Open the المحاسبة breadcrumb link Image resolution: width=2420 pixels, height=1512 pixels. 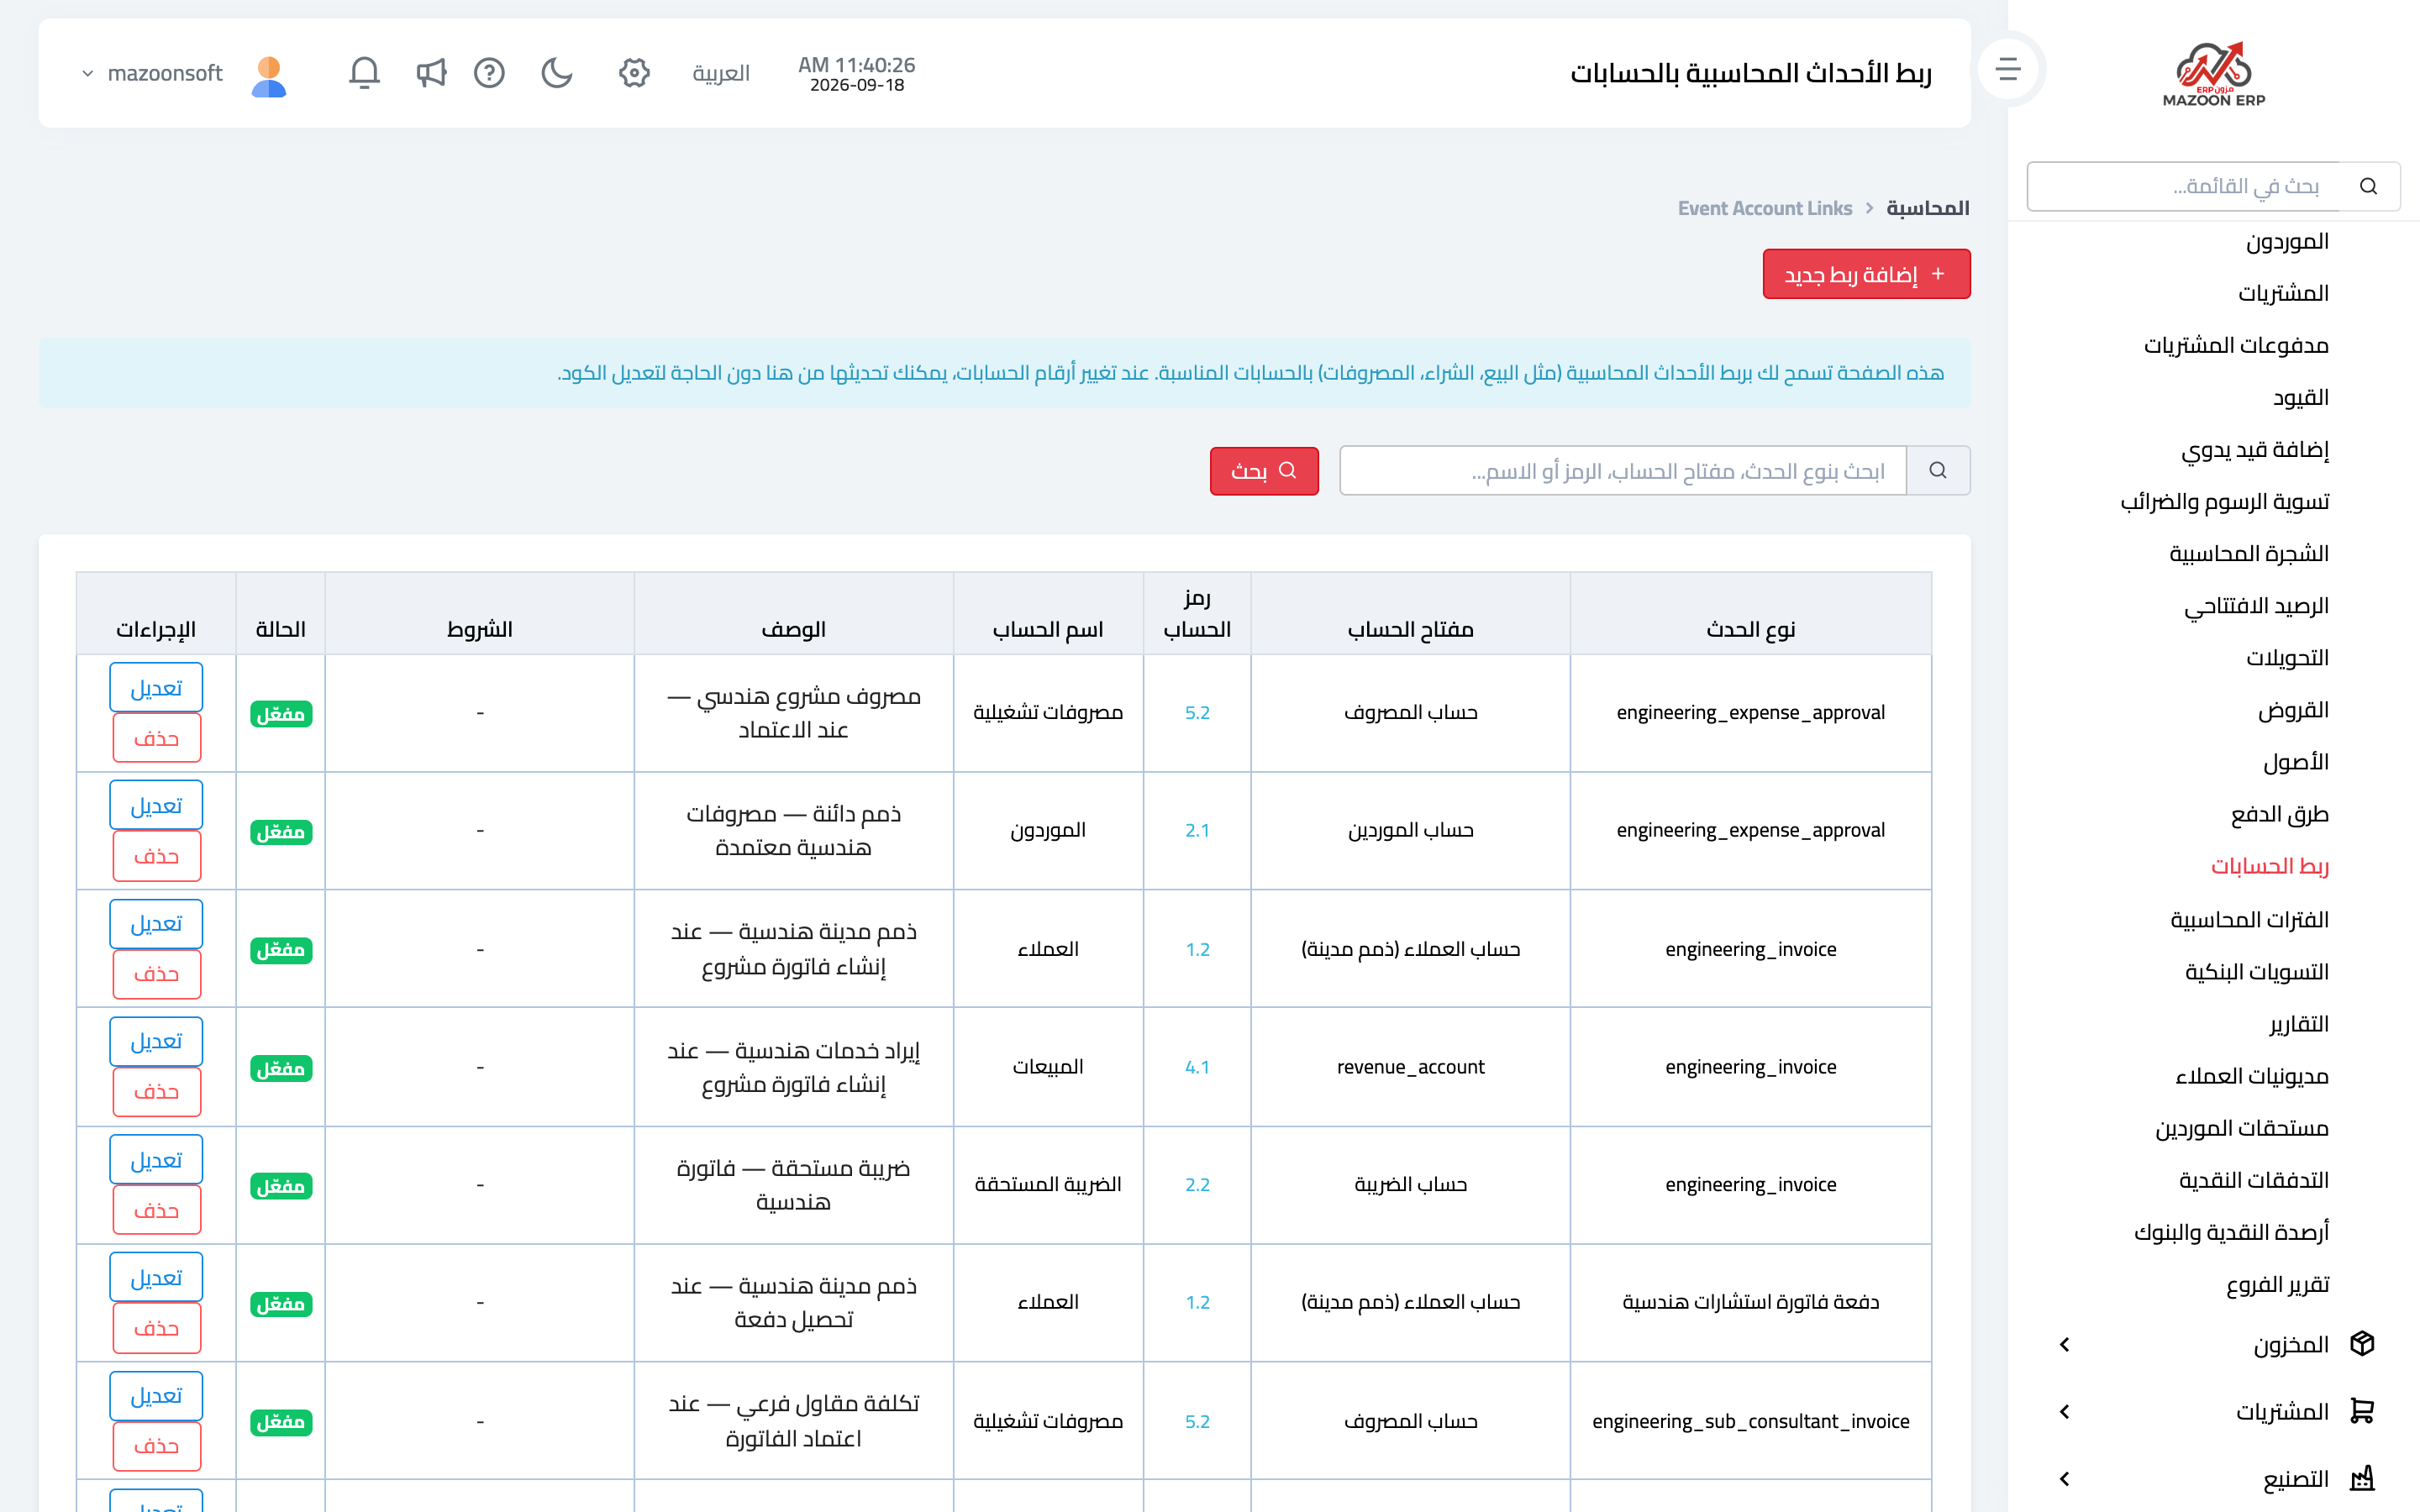pos(1928,208)
